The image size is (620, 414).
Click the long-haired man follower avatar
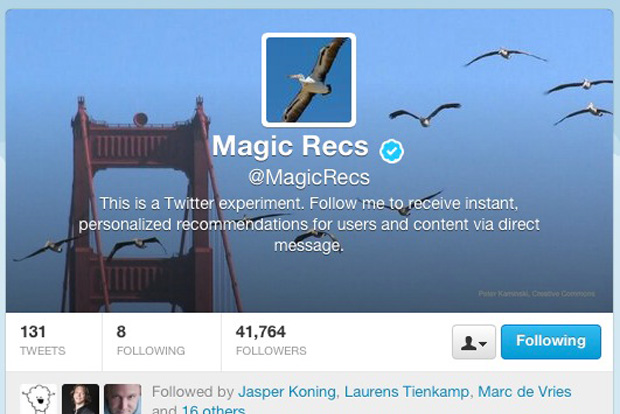pyautogui.click(x=81, y=399)
